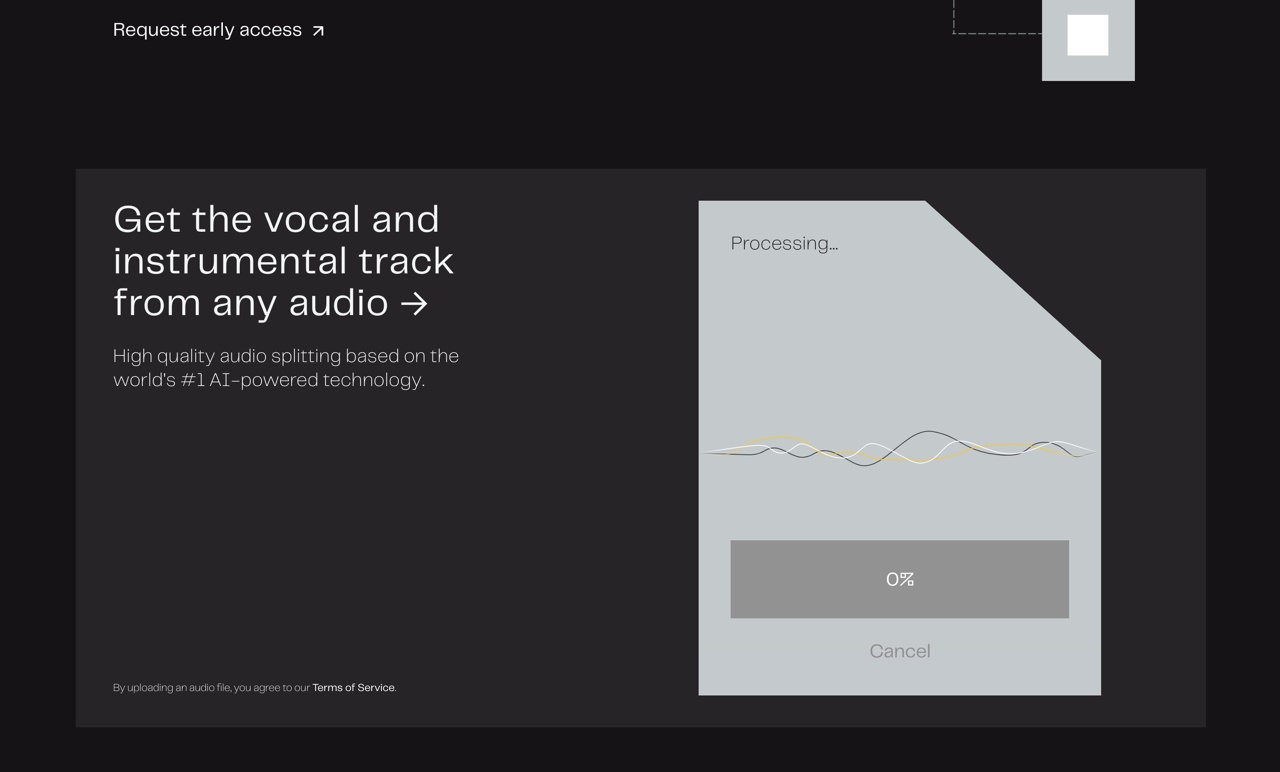Click the Processing… status label
This screenshot has height=772, width=1280.
pos(784,243)
